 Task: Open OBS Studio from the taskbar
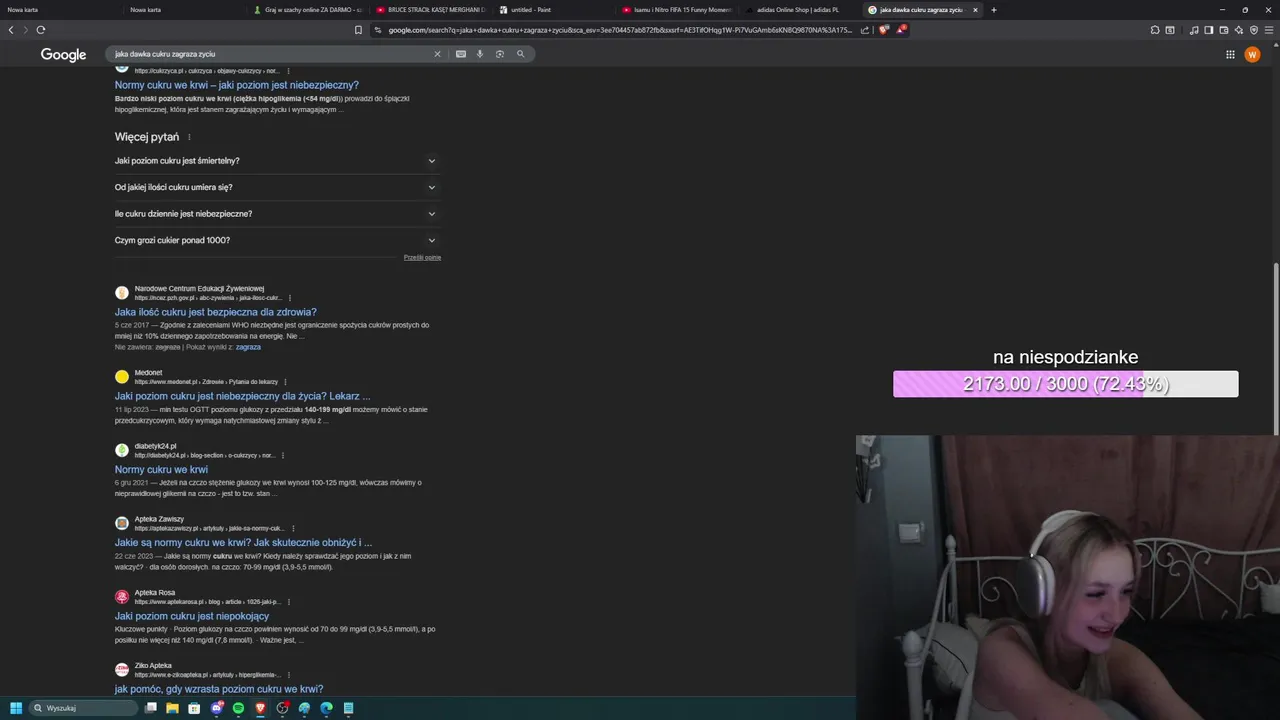point(283,708)
